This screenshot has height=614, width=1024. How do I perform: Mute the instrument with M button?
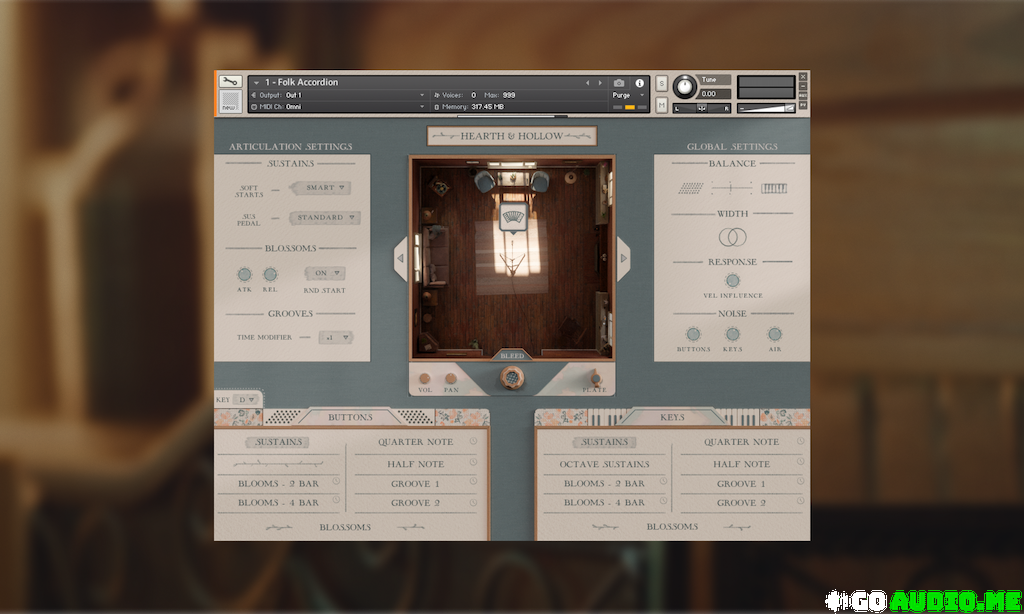[662, 105]
